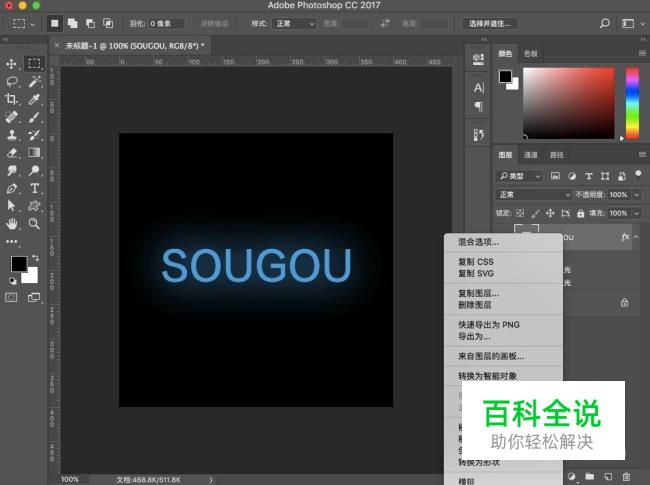The width and height of the screenshot is (650, 485).
Task: Open the workspace switcher dropdown arrow
Action: [643, 24]
